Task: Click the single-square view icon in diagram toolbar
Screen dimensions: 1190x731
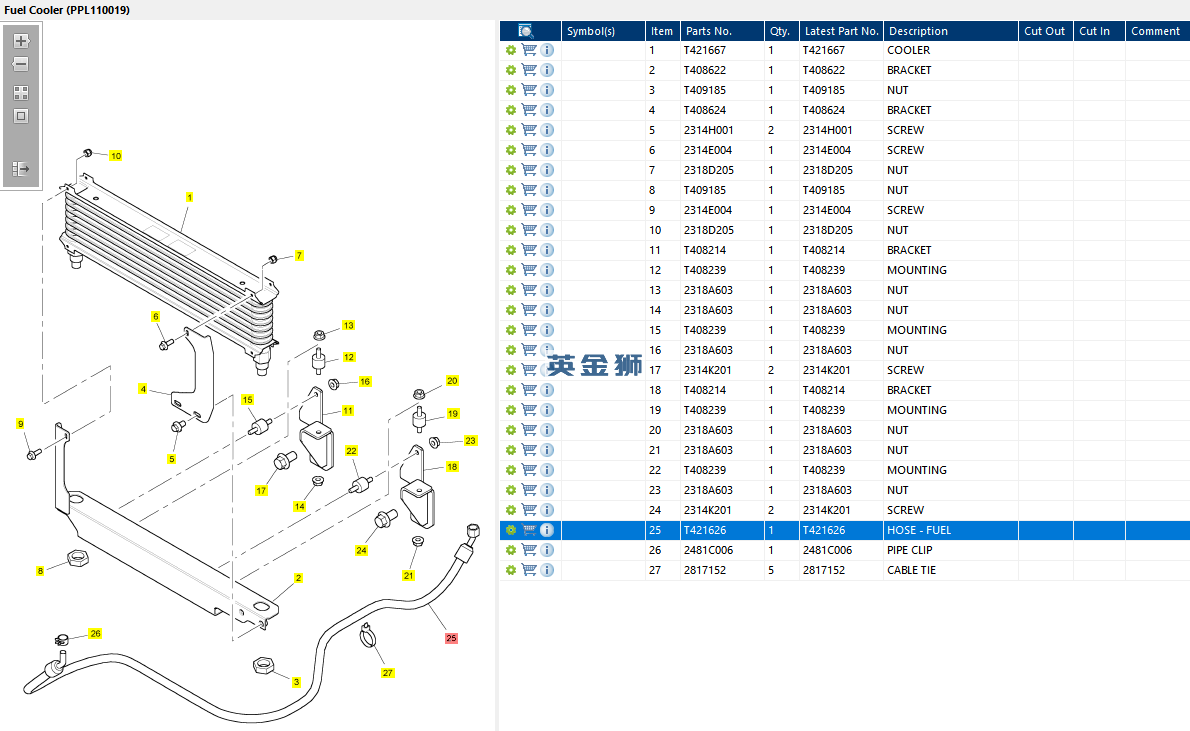Action: click(x=20, y=116)
